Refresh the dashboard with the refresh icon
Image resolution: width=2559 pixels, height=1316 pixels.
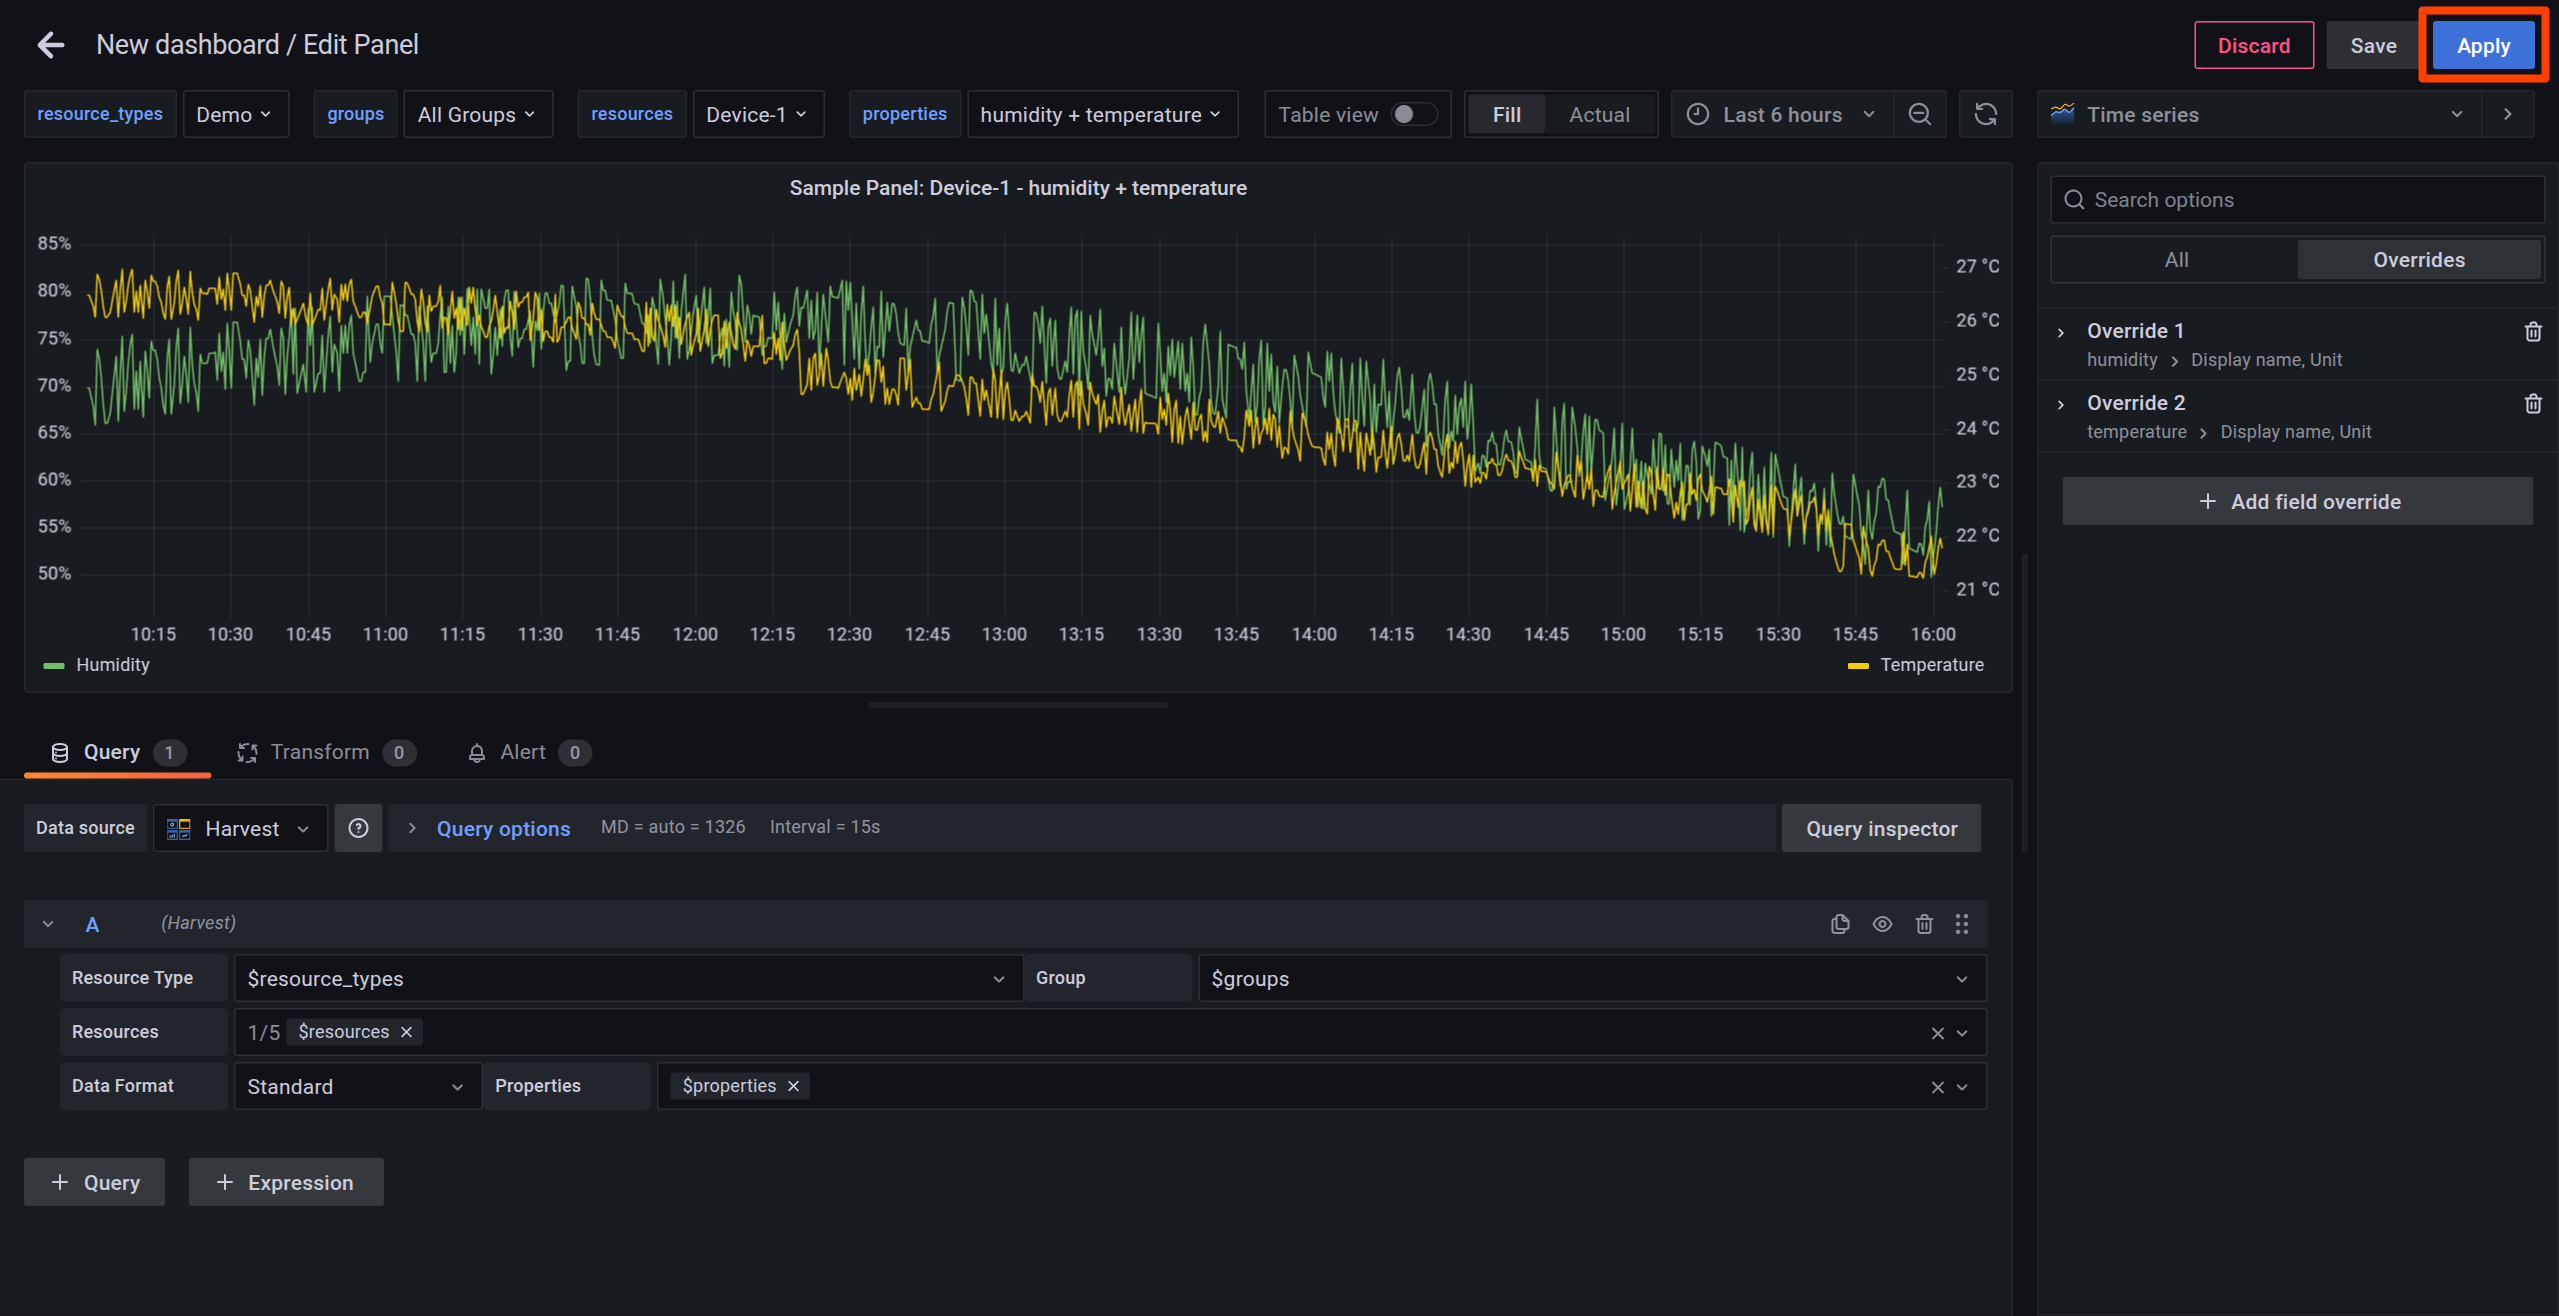tap(1985, 114)
